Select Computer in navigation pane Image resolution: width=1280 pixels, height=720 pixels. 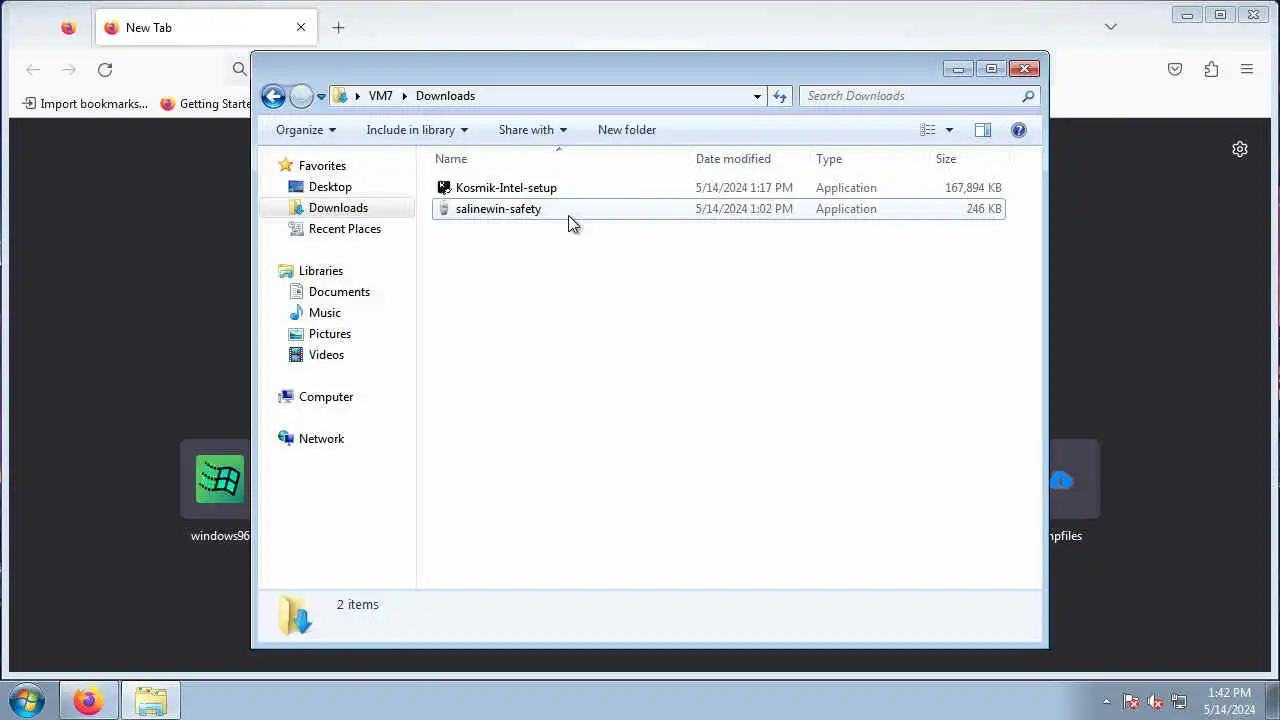[x=325, y=397]
